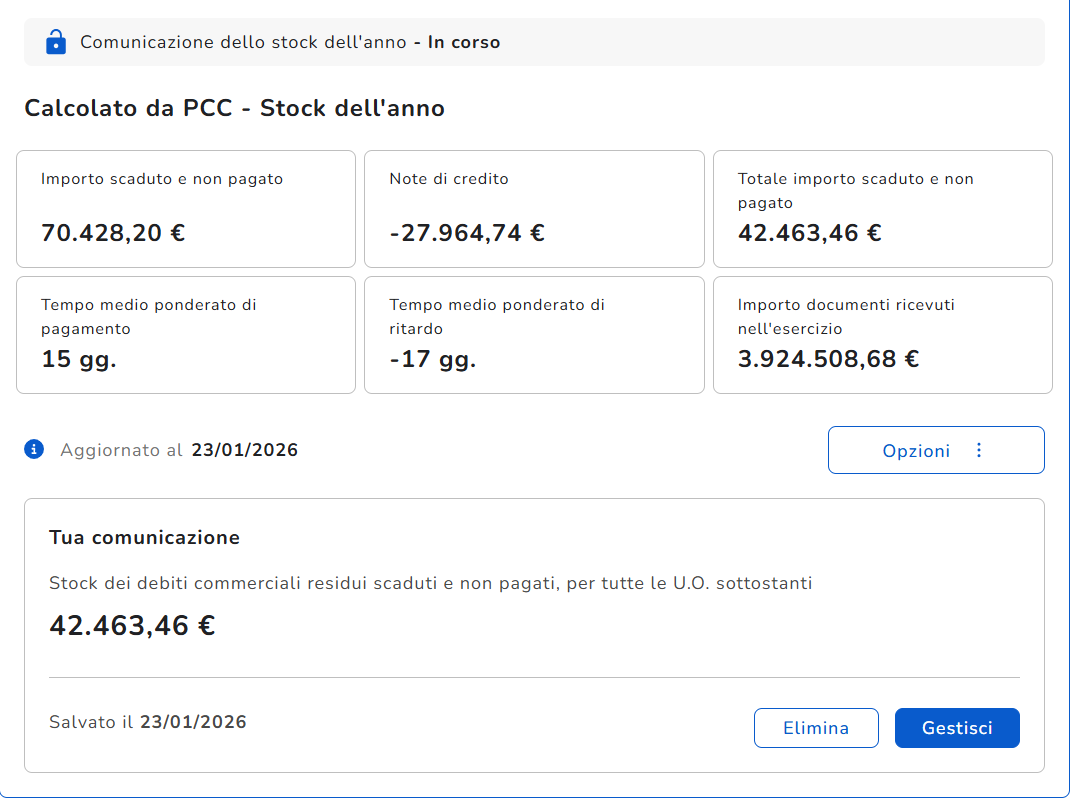Image resolution: width=1072 pixels, height=798 pixels.
Task: Select the 15 gg. payment time card
Action: click(x=186, y=335)
